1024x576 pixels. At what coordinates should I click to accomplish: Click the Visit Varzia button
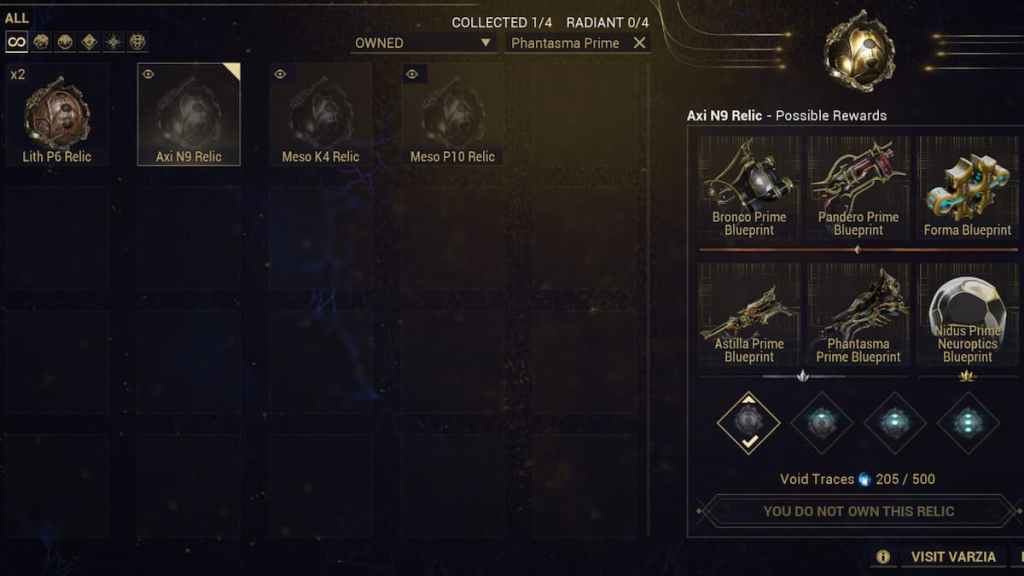[953, 557]
